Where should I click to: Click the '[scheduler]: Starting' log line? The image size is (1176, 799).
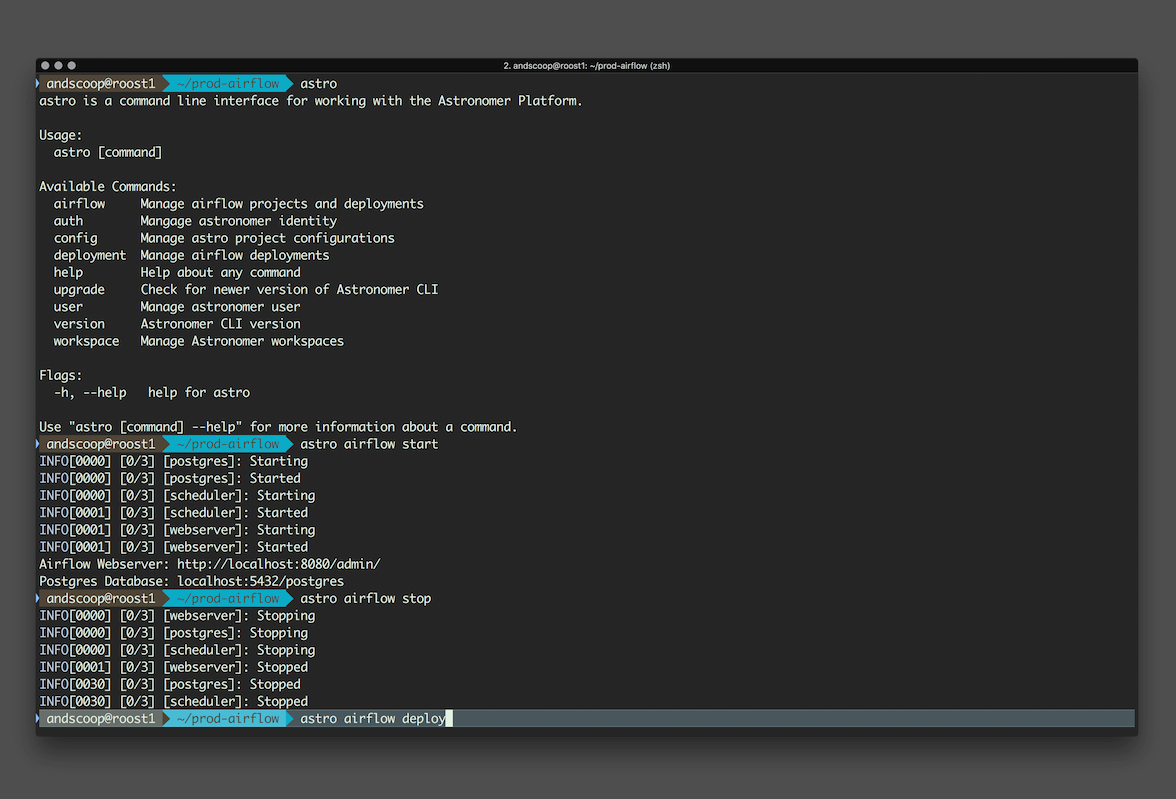[x=178, y=496]
